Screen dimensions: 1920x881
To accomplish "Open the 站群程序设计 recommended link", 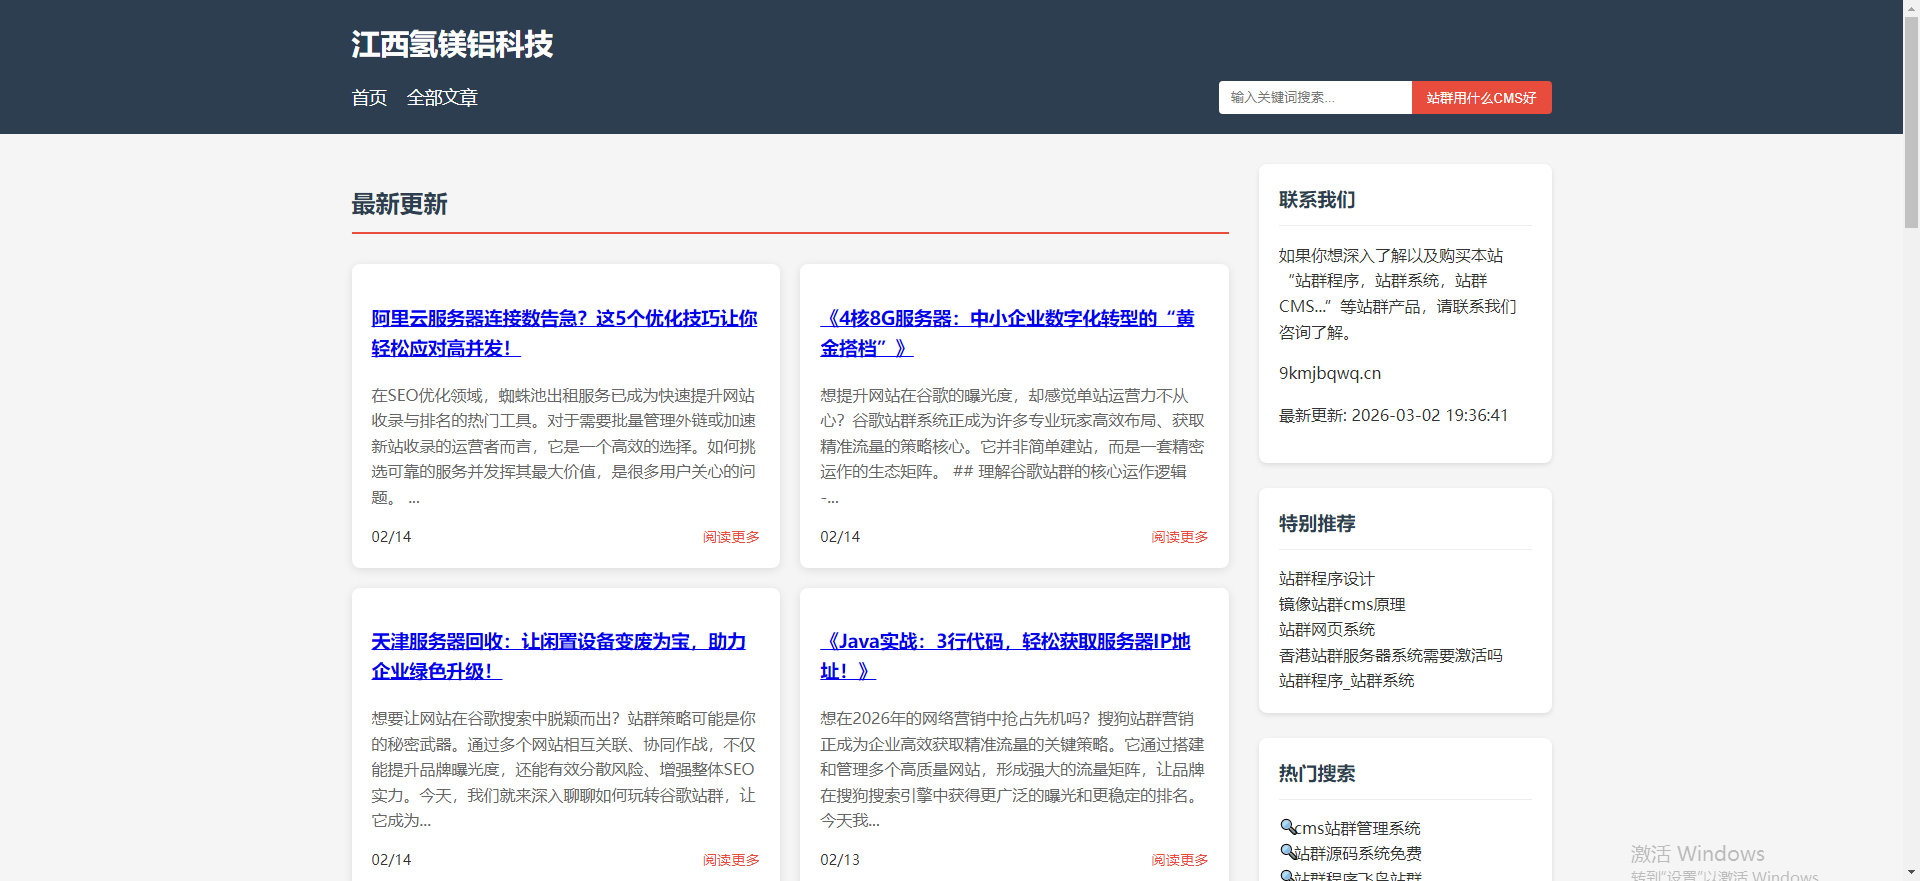I will 1326,579.
